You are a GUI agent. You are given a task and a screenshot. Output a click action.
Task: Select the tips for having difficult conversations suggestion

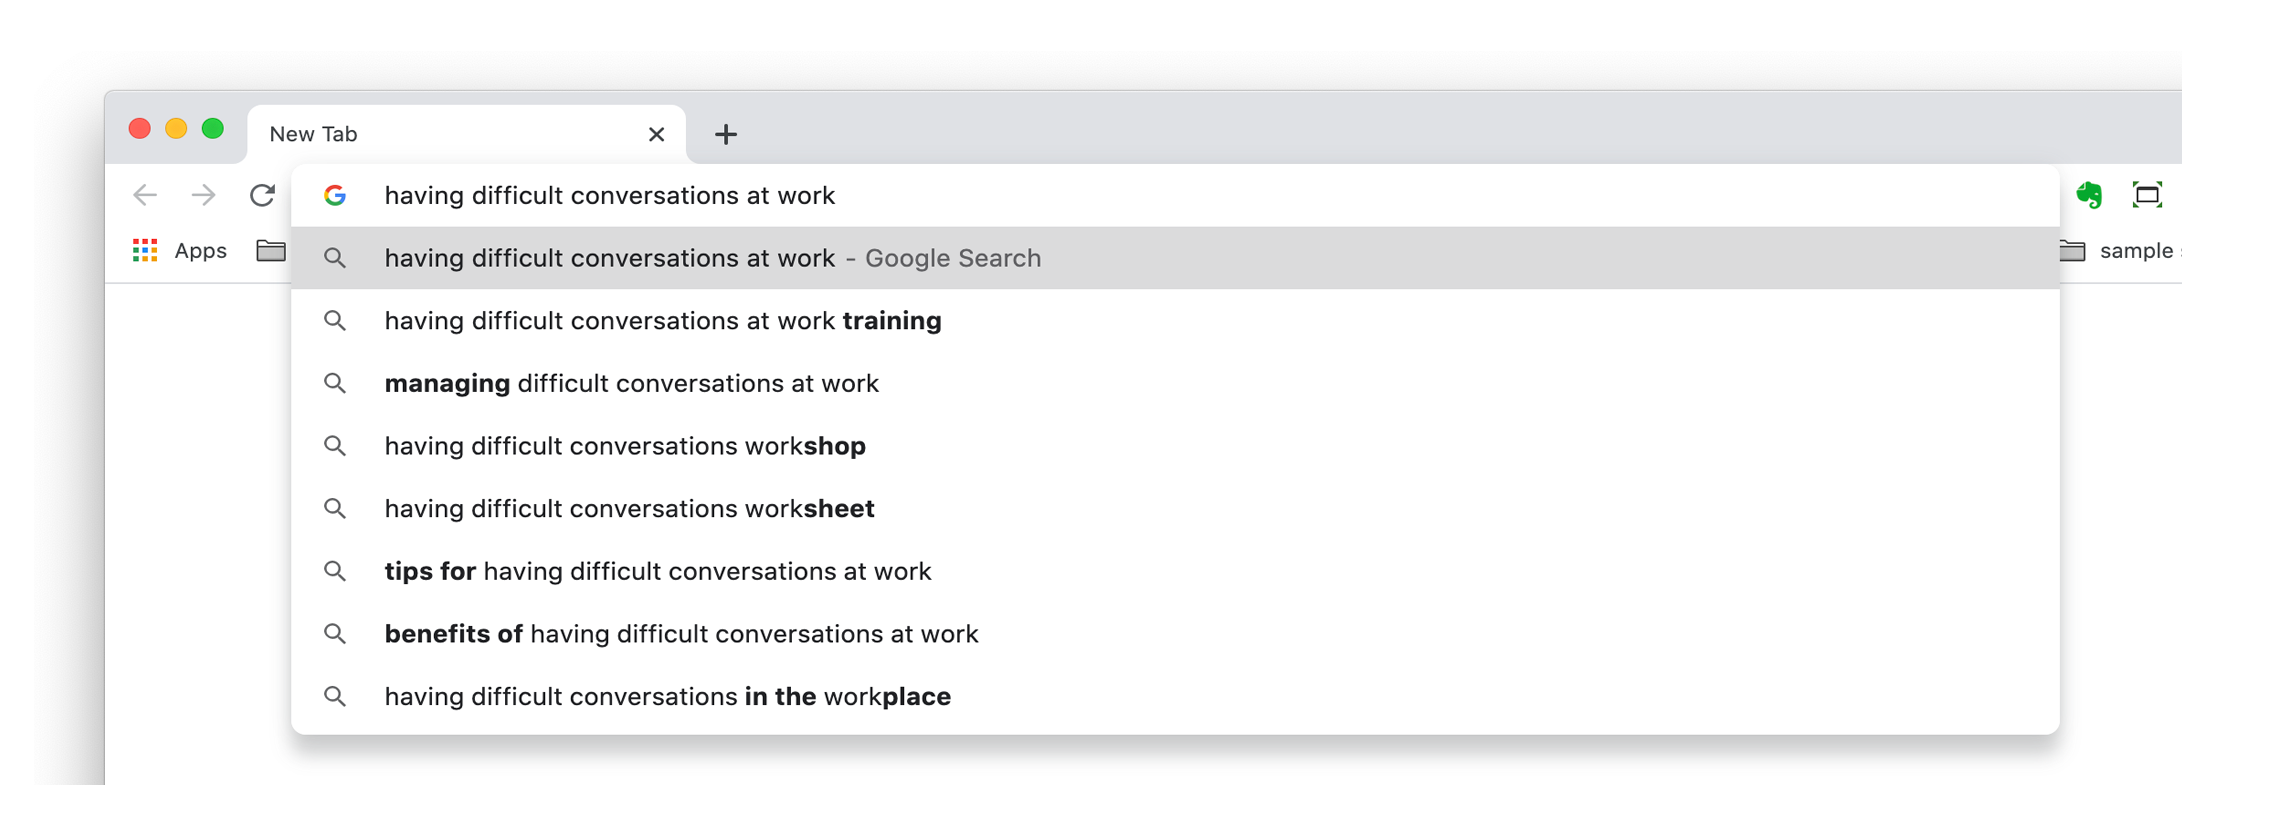click(1175, 571)
